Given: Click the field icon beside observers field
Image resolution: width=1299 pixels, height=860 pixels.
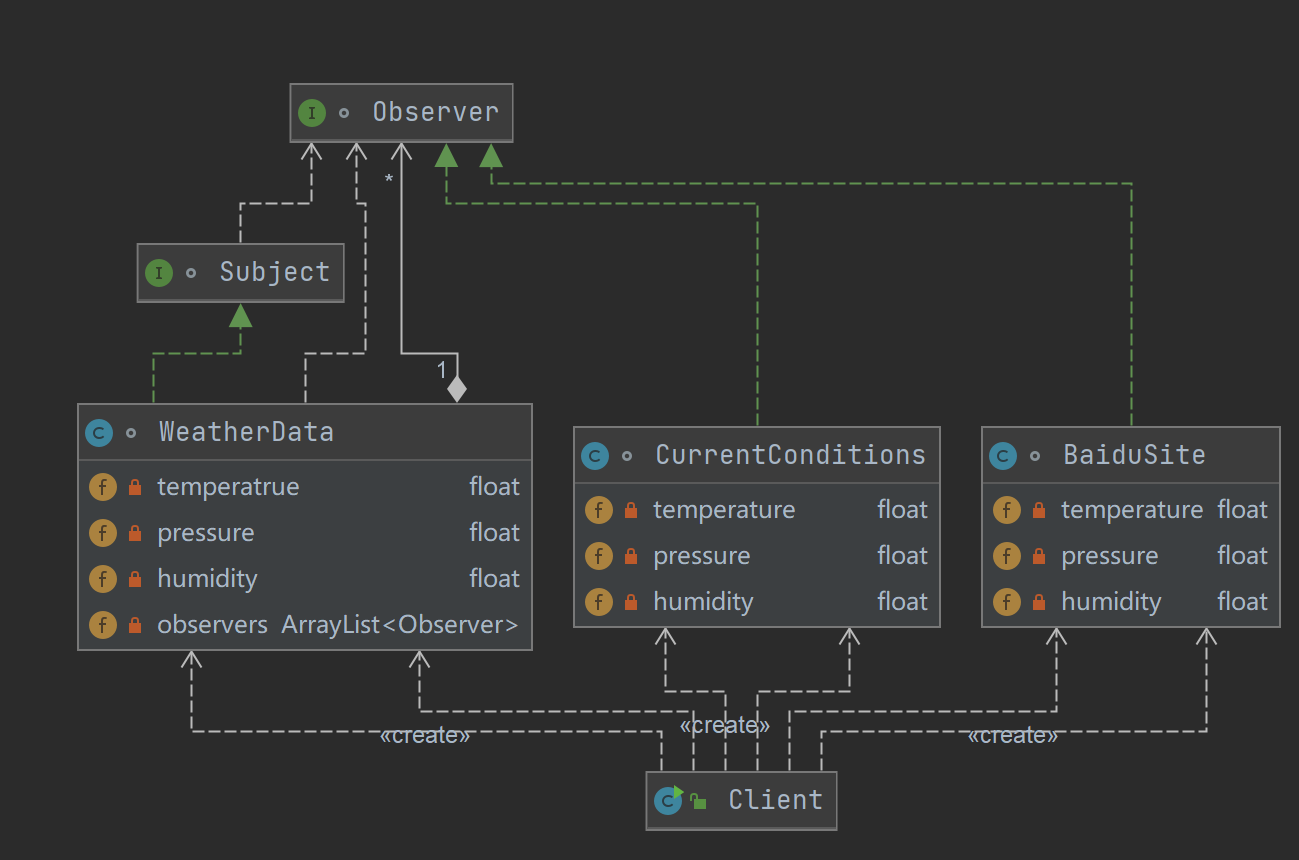Looking at the screenshot, I should pyautogui.click(x=103, y=626).
